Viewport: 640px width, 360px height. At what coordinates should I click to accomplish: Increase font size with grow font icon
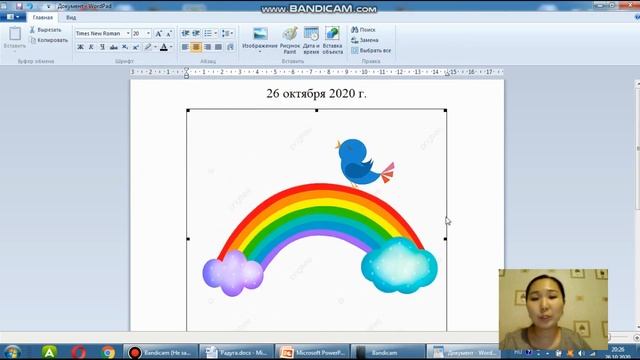coord(159,33)
